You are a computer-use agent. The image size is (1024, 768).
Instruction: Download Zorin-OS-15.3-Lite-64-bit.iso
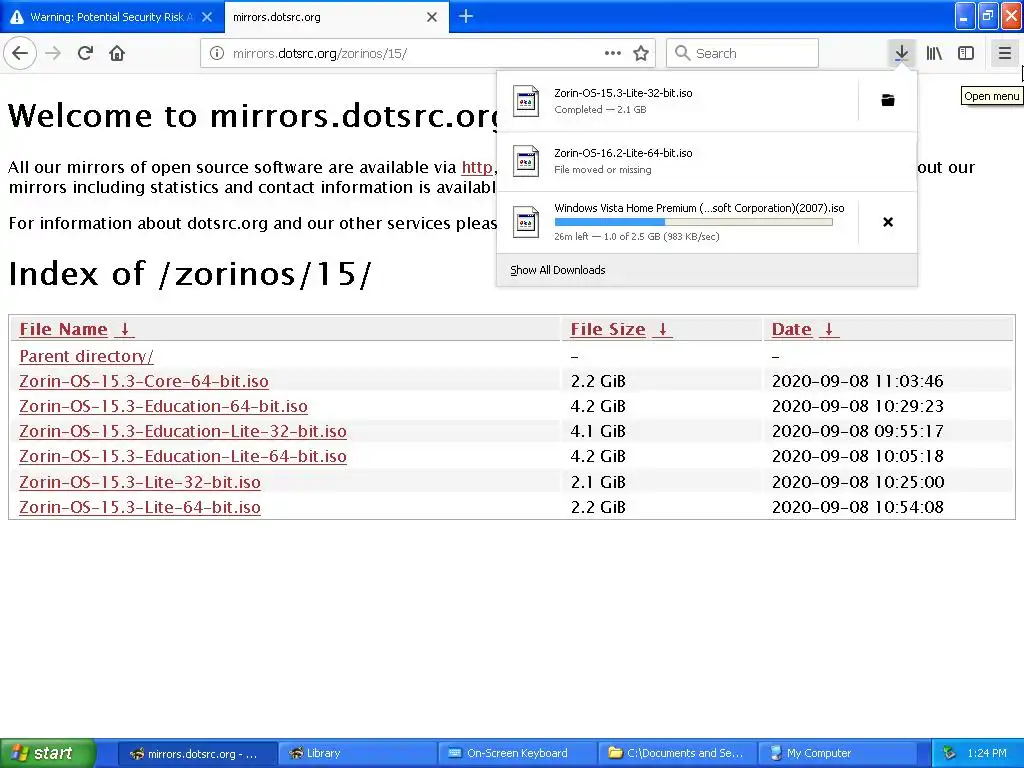(x=140, y=507)
